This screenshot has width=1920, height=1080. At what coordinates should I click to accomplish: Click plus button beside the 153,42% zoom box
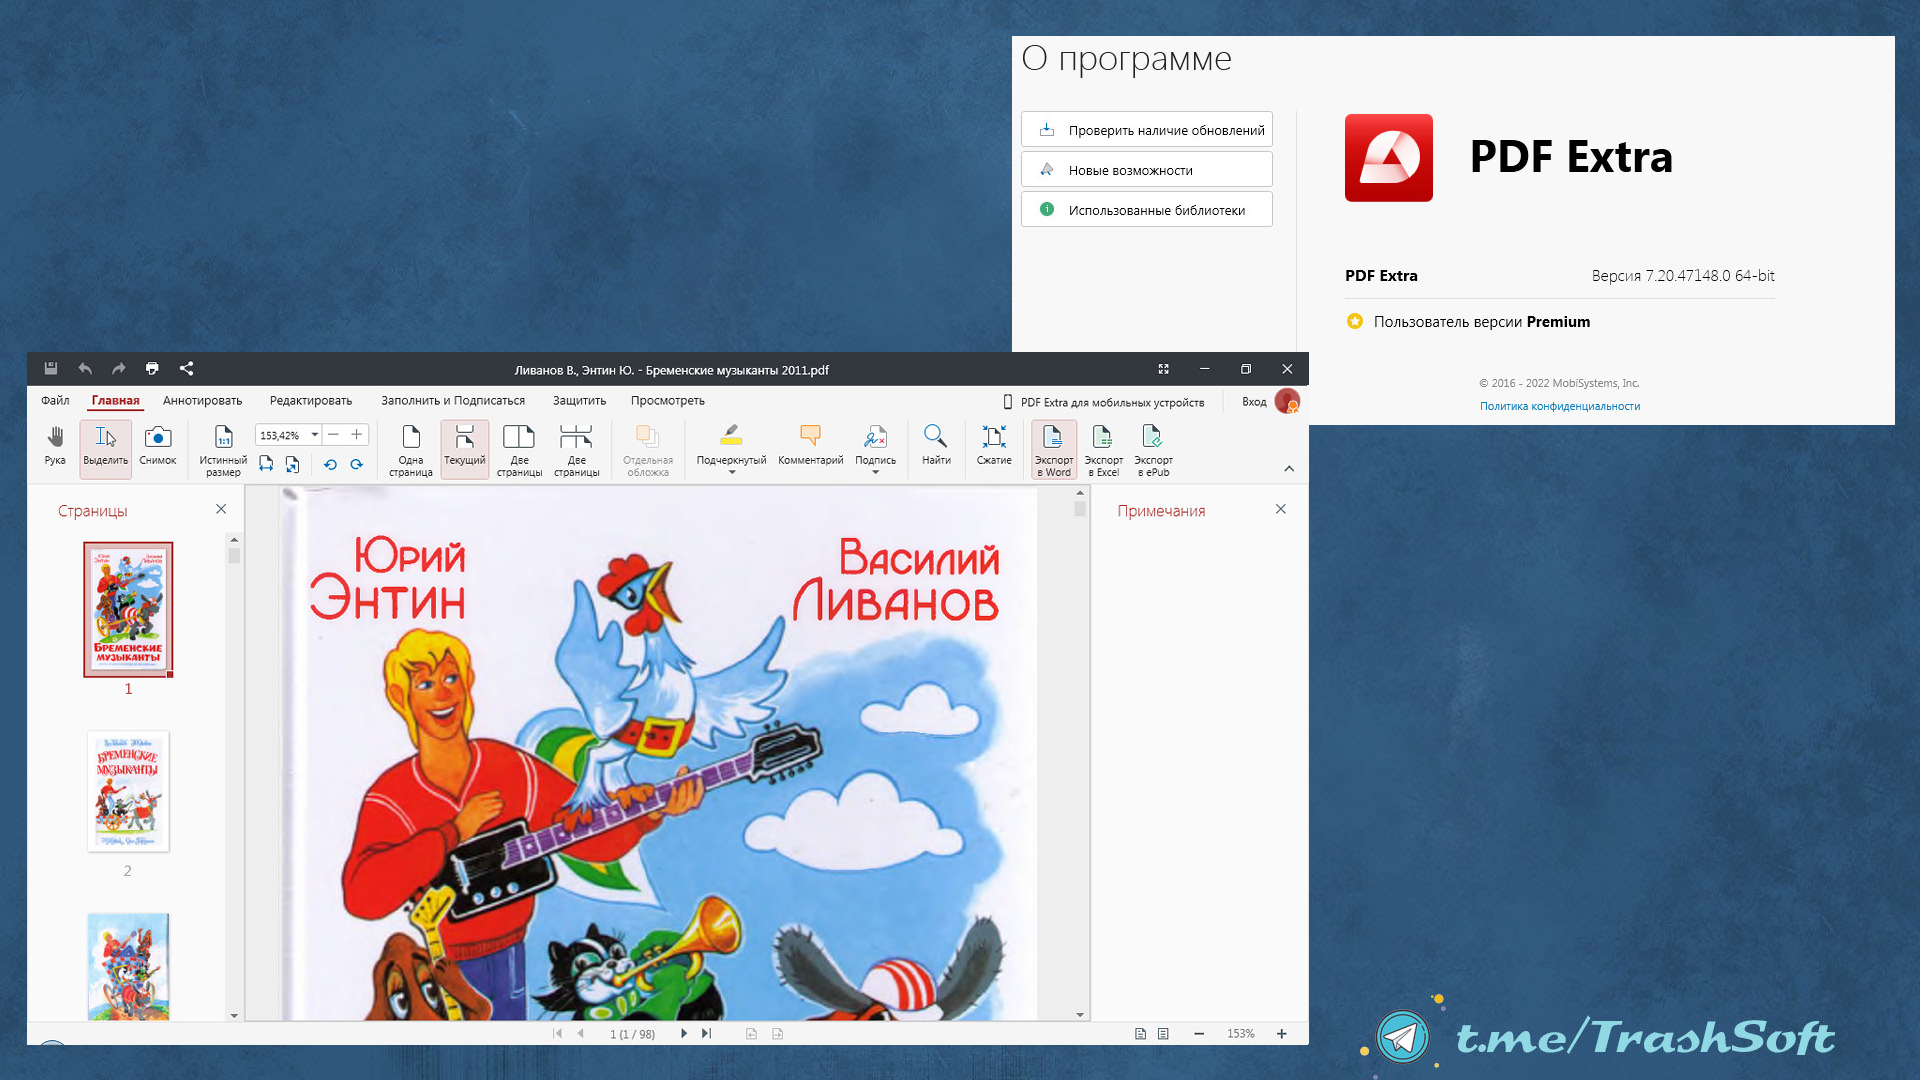coord(356,434)
